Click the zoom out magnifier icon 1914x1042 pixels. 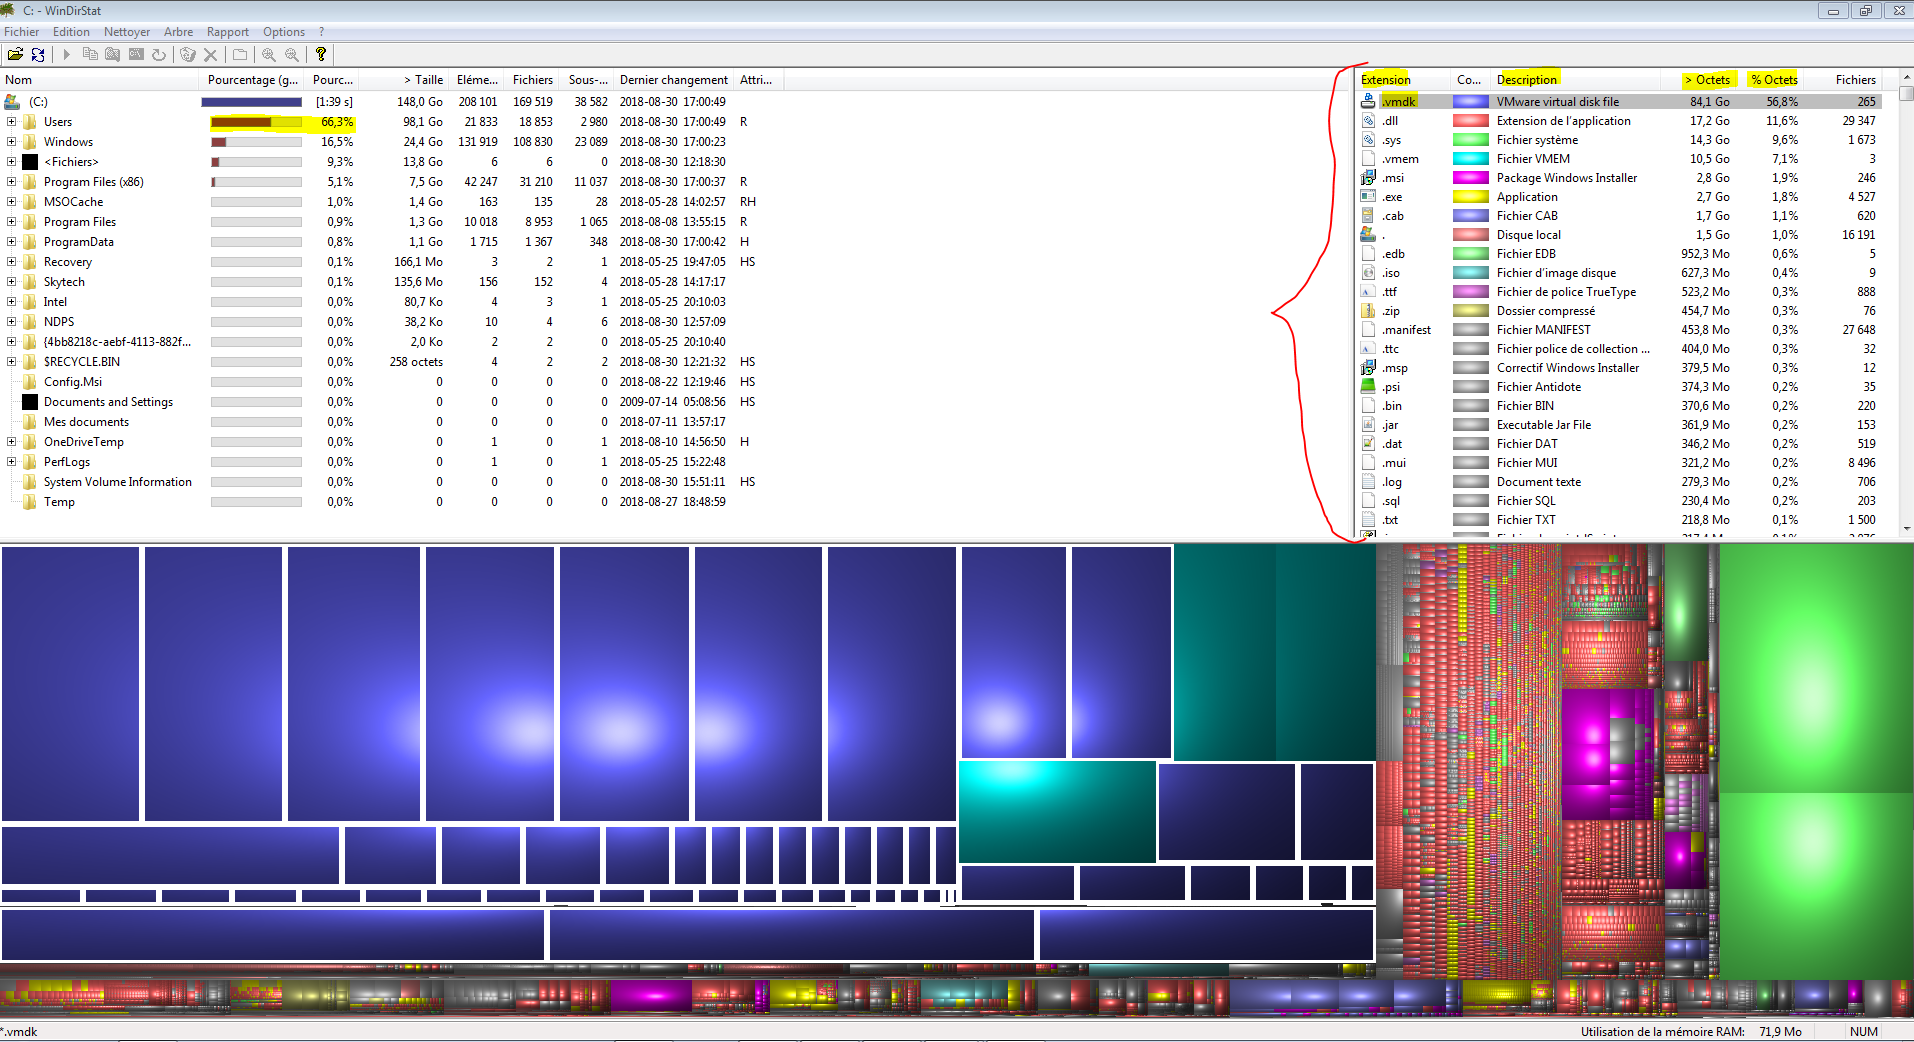pos(292,55)
